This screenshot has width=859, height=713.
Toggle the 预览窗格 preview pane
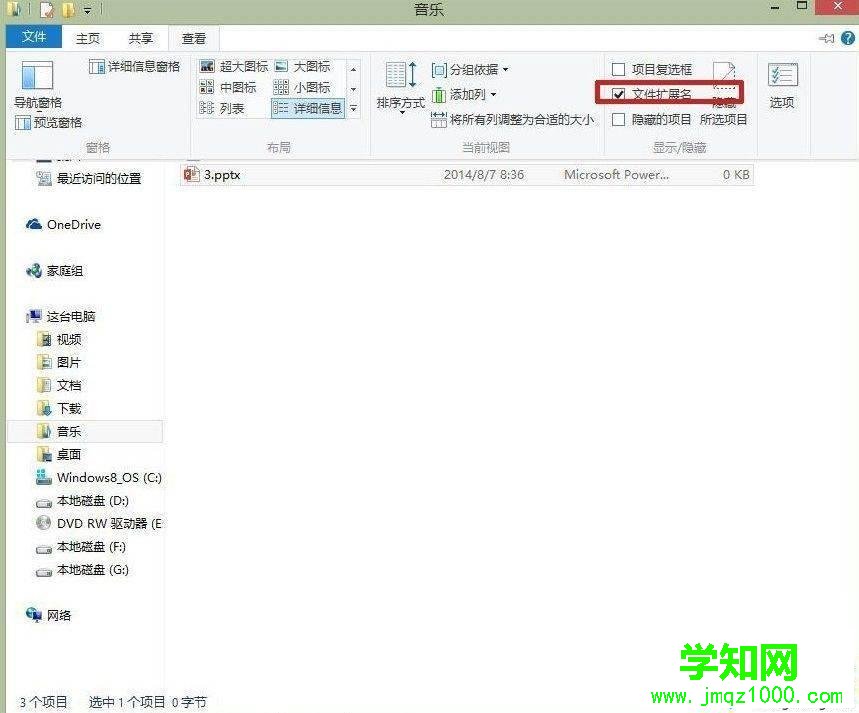click(49, 122)
